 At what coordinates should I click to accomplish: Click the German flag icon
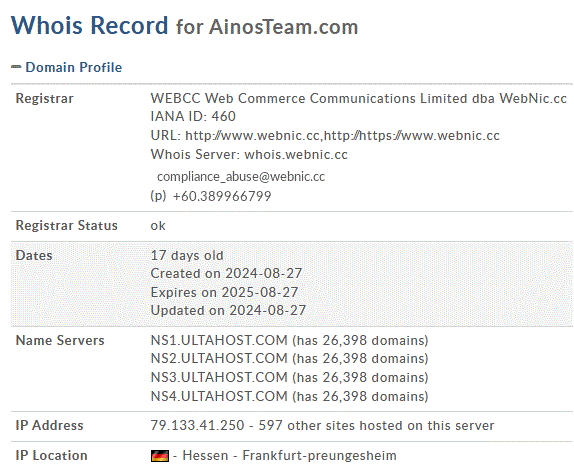(x=160, y=456)
